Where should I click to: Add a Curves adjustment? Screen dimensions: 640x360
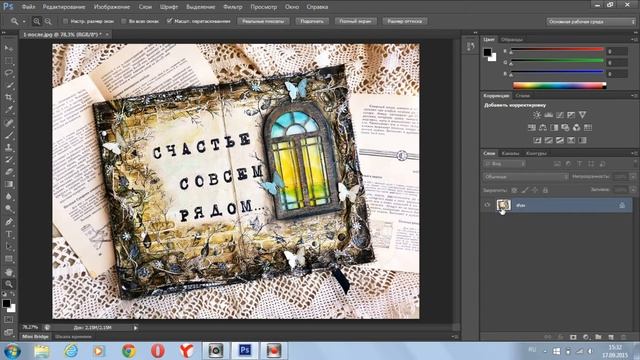pos(560,115)
